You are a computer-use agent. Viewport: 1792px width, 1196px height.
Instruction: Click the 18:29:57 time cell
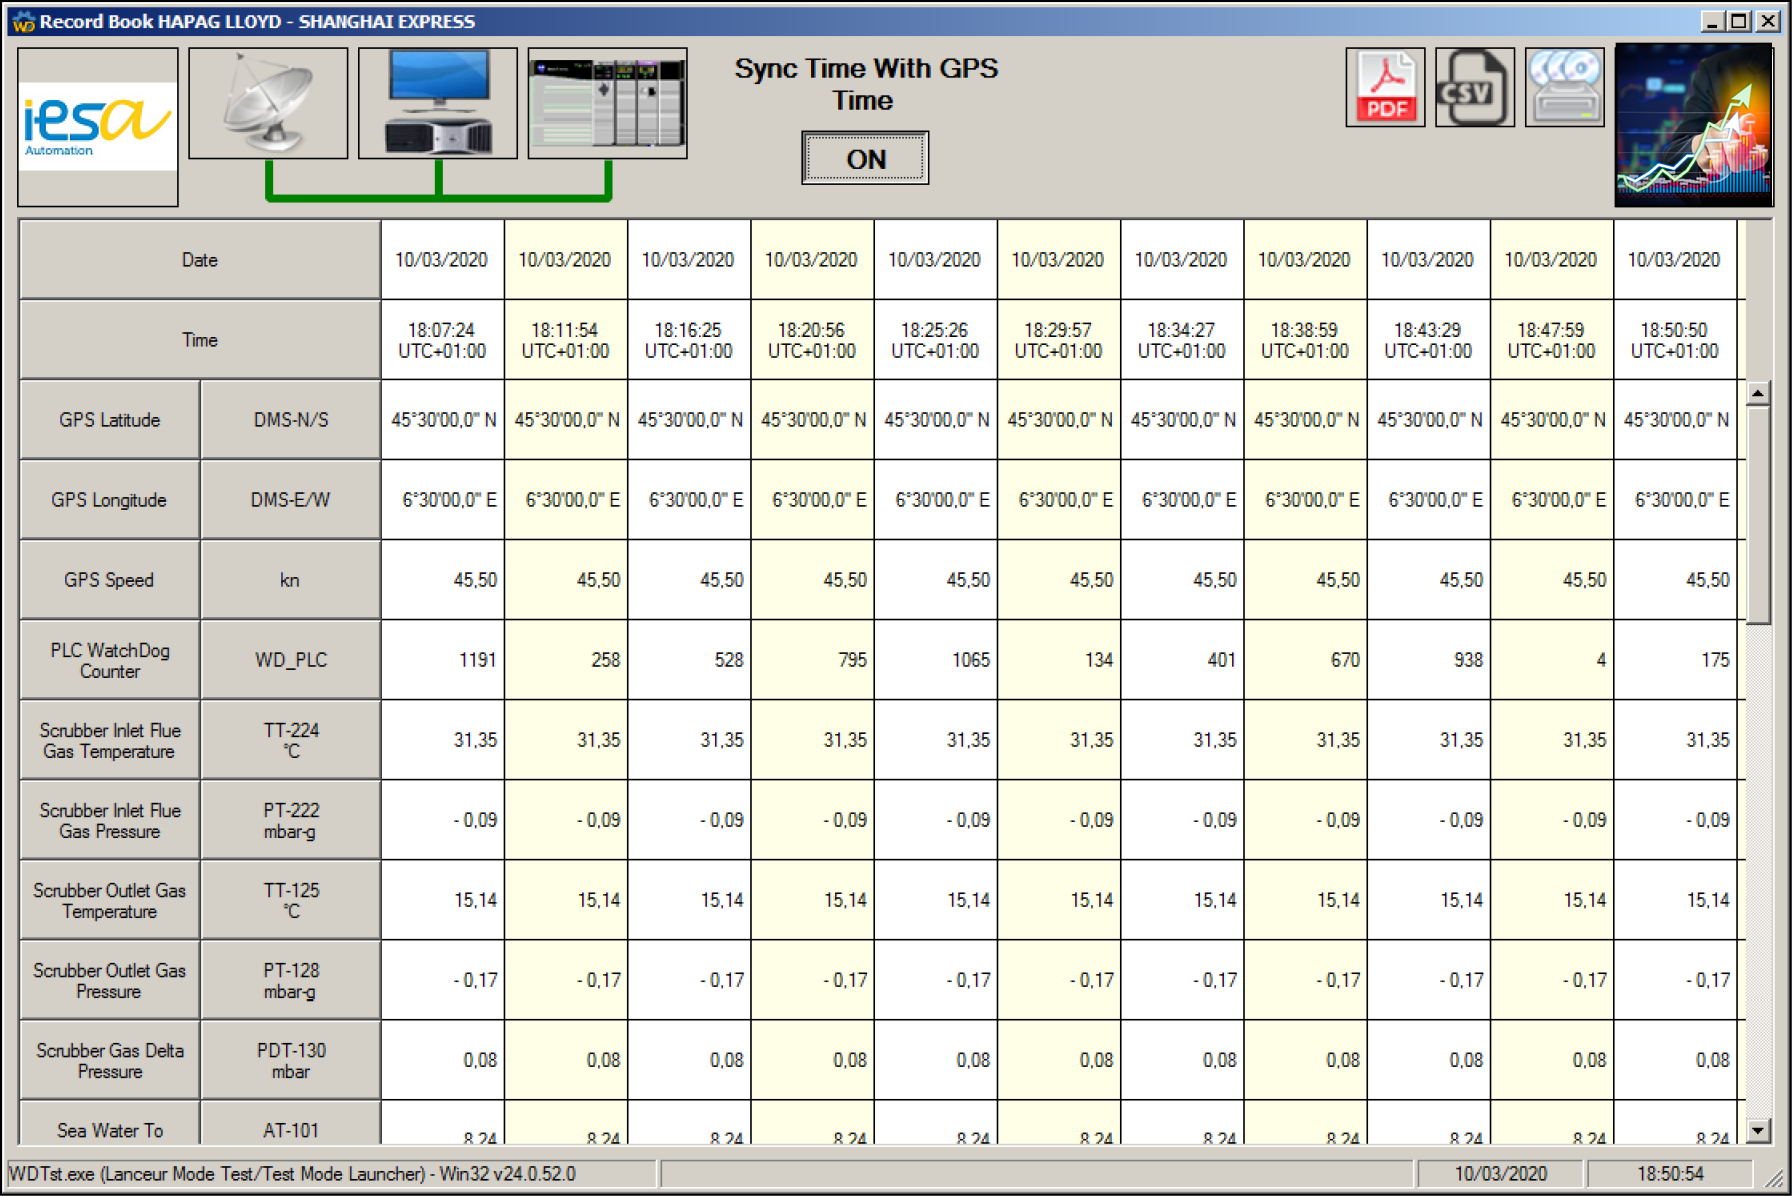pos(1059,340)
